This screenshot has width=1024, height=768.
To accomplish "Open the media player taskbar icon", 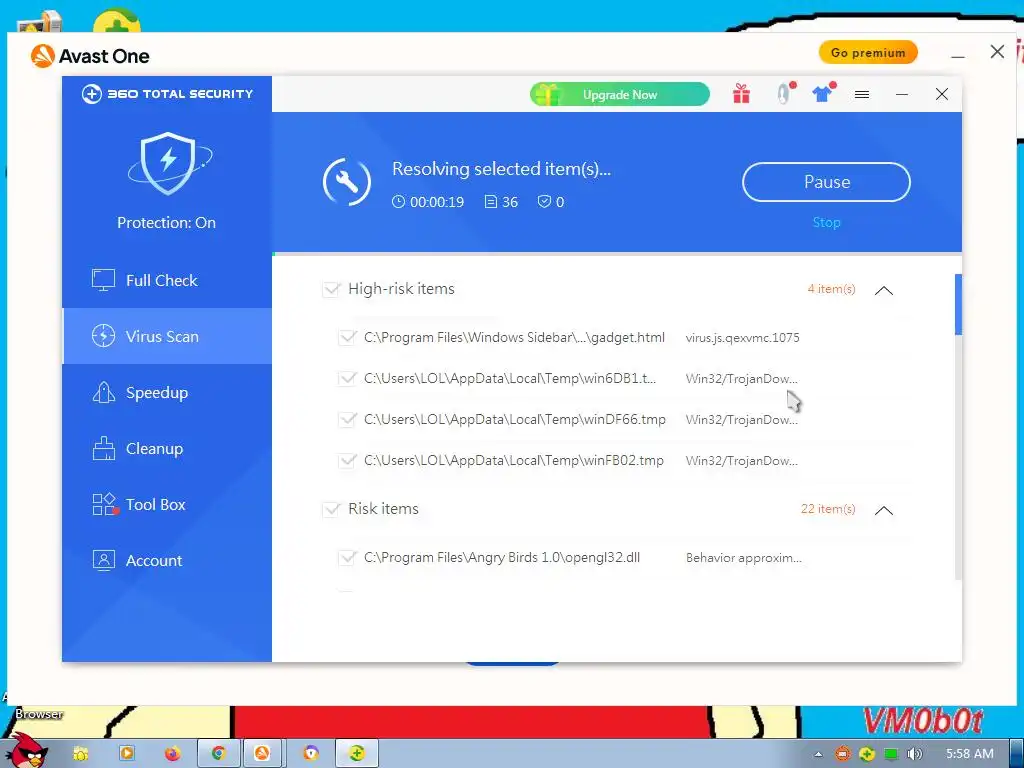I will 127,754.
